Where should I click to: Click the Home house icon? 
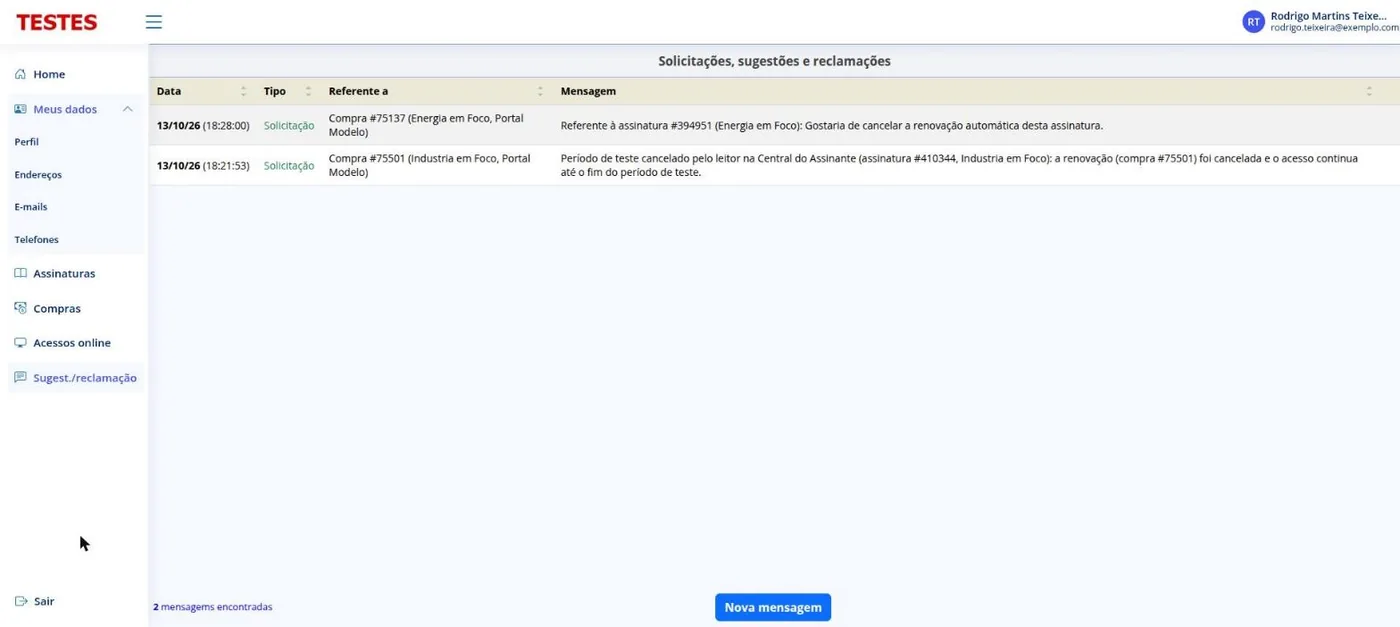20,74
